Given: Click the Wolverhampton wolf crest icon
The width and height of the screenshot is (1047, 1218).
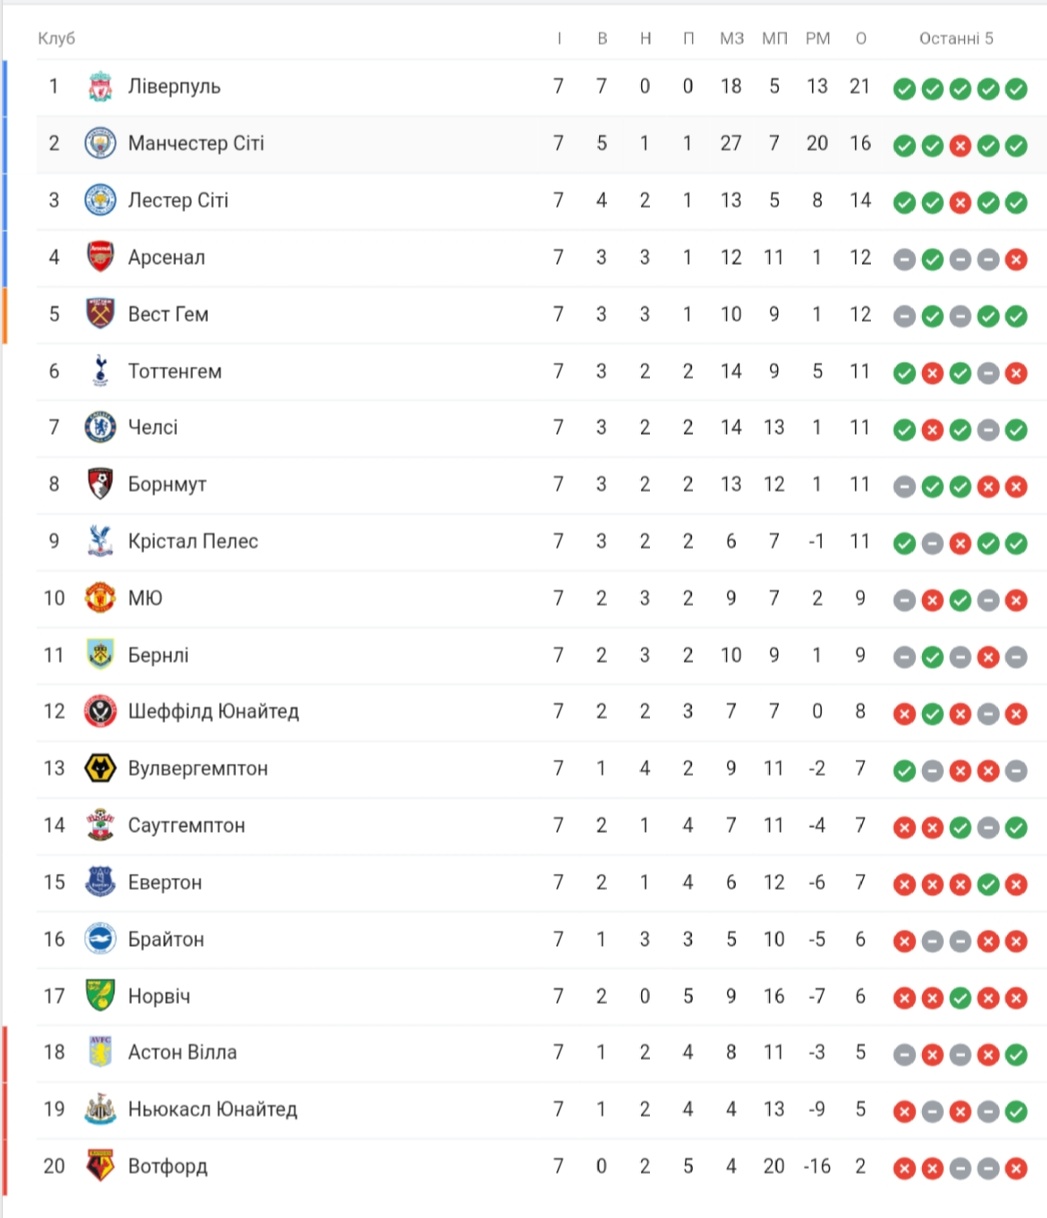Looking at the screenshot, I should [x=100, y=769].
